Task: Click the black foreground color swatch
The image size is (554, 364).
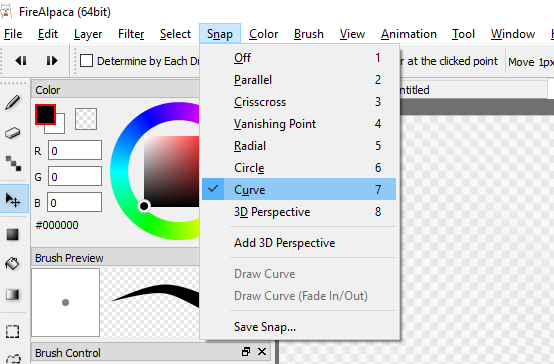Action: pos(46,114)
